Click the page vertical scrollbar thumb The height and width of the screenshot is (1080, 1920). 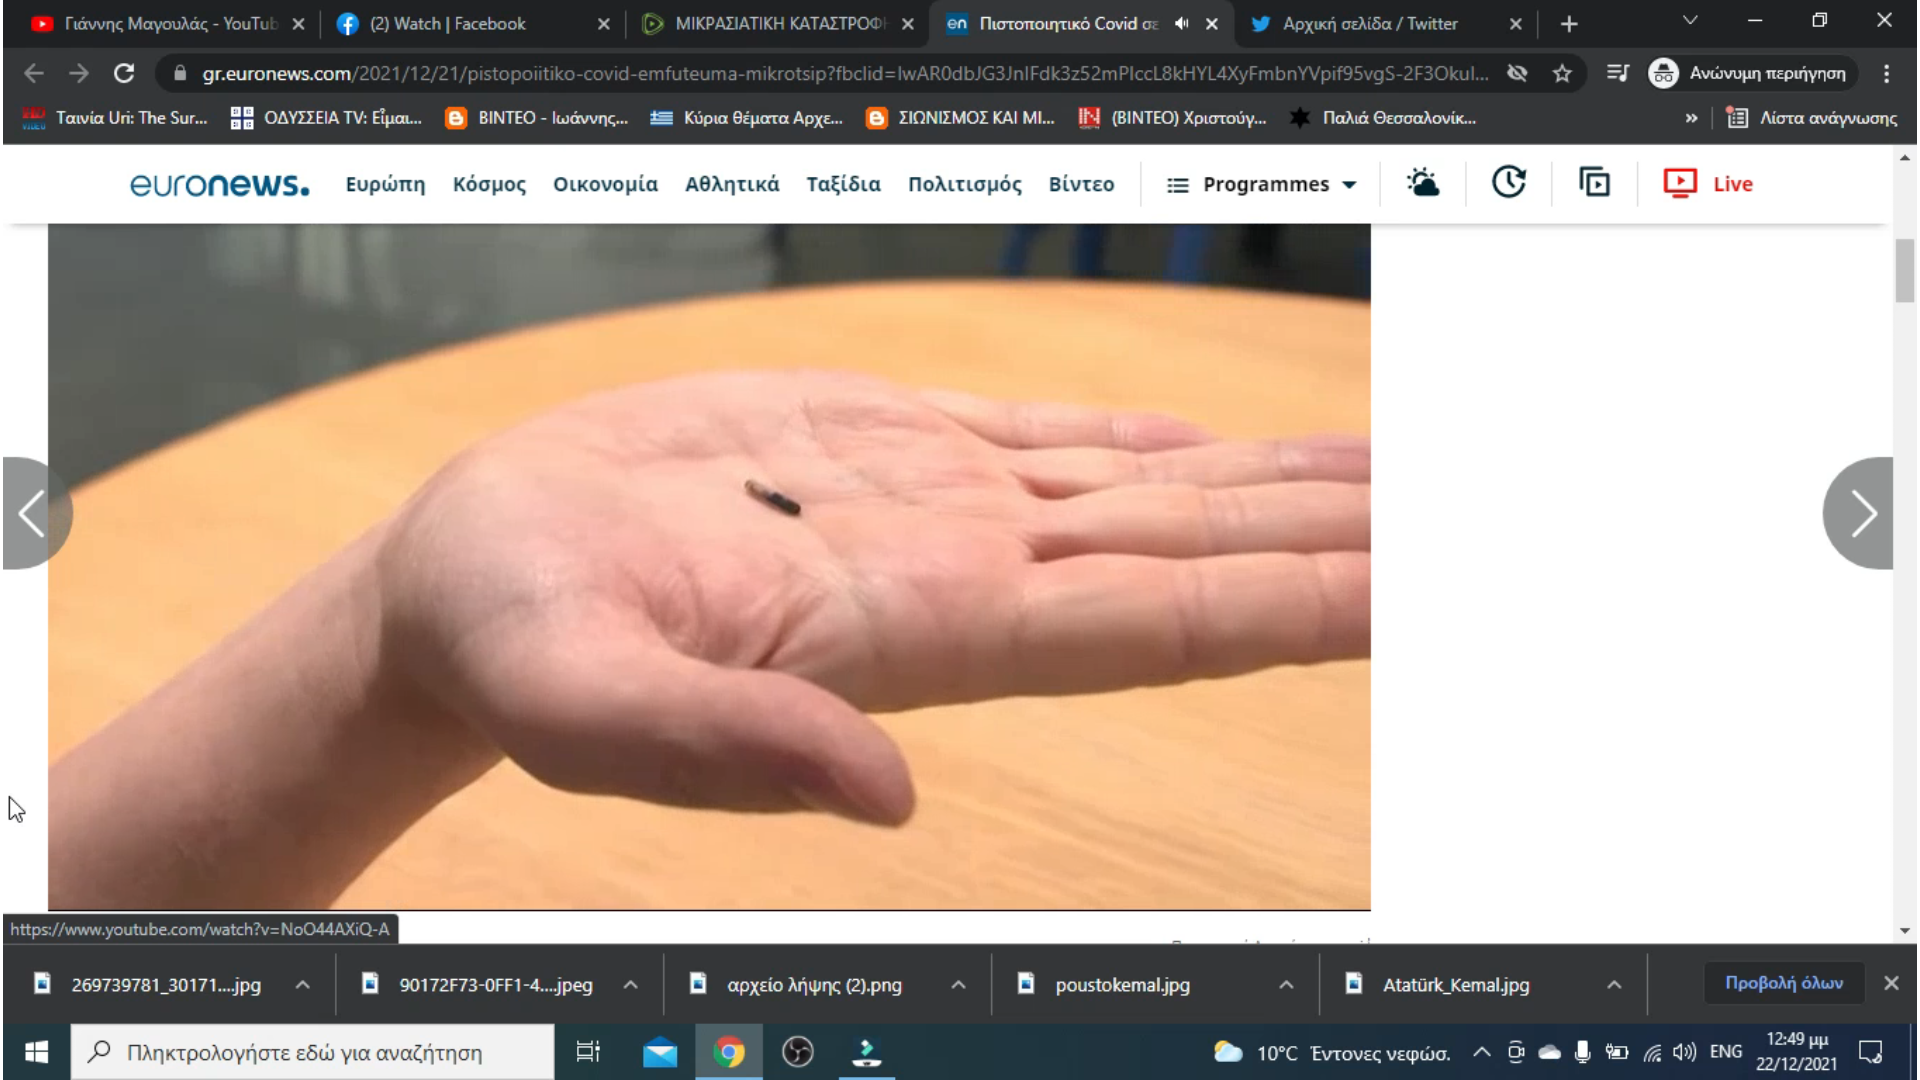pyautogui.click(x=1904, y=270)
